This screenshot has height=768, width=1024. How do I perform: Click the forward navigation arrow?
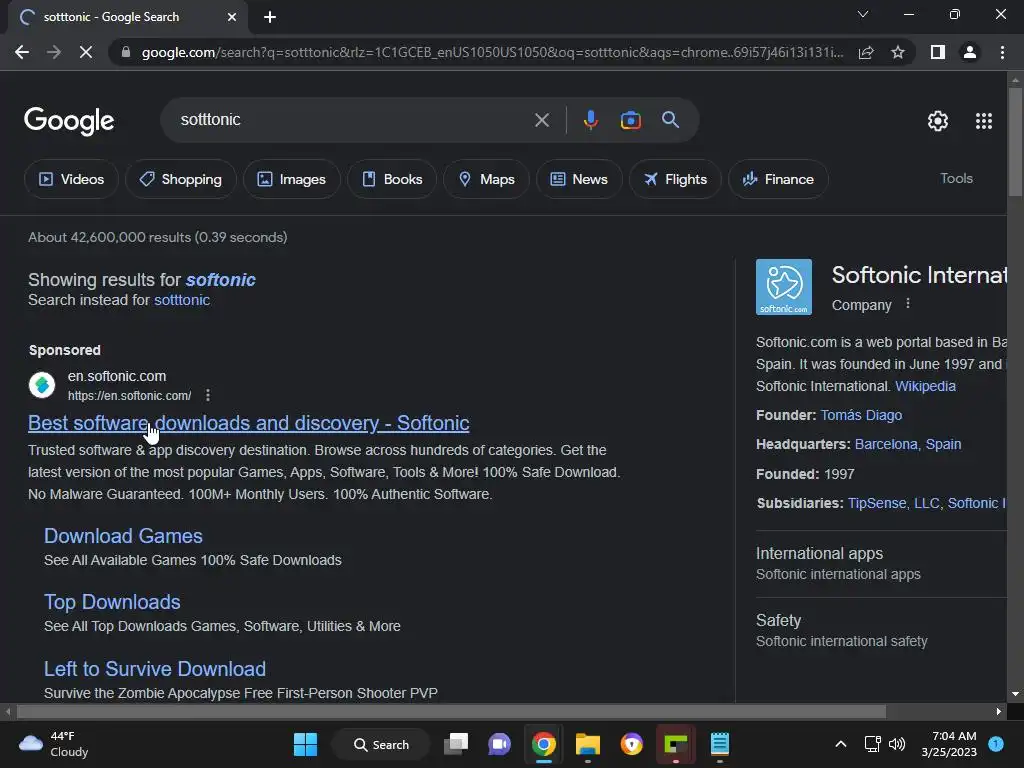tap(54, 52)
